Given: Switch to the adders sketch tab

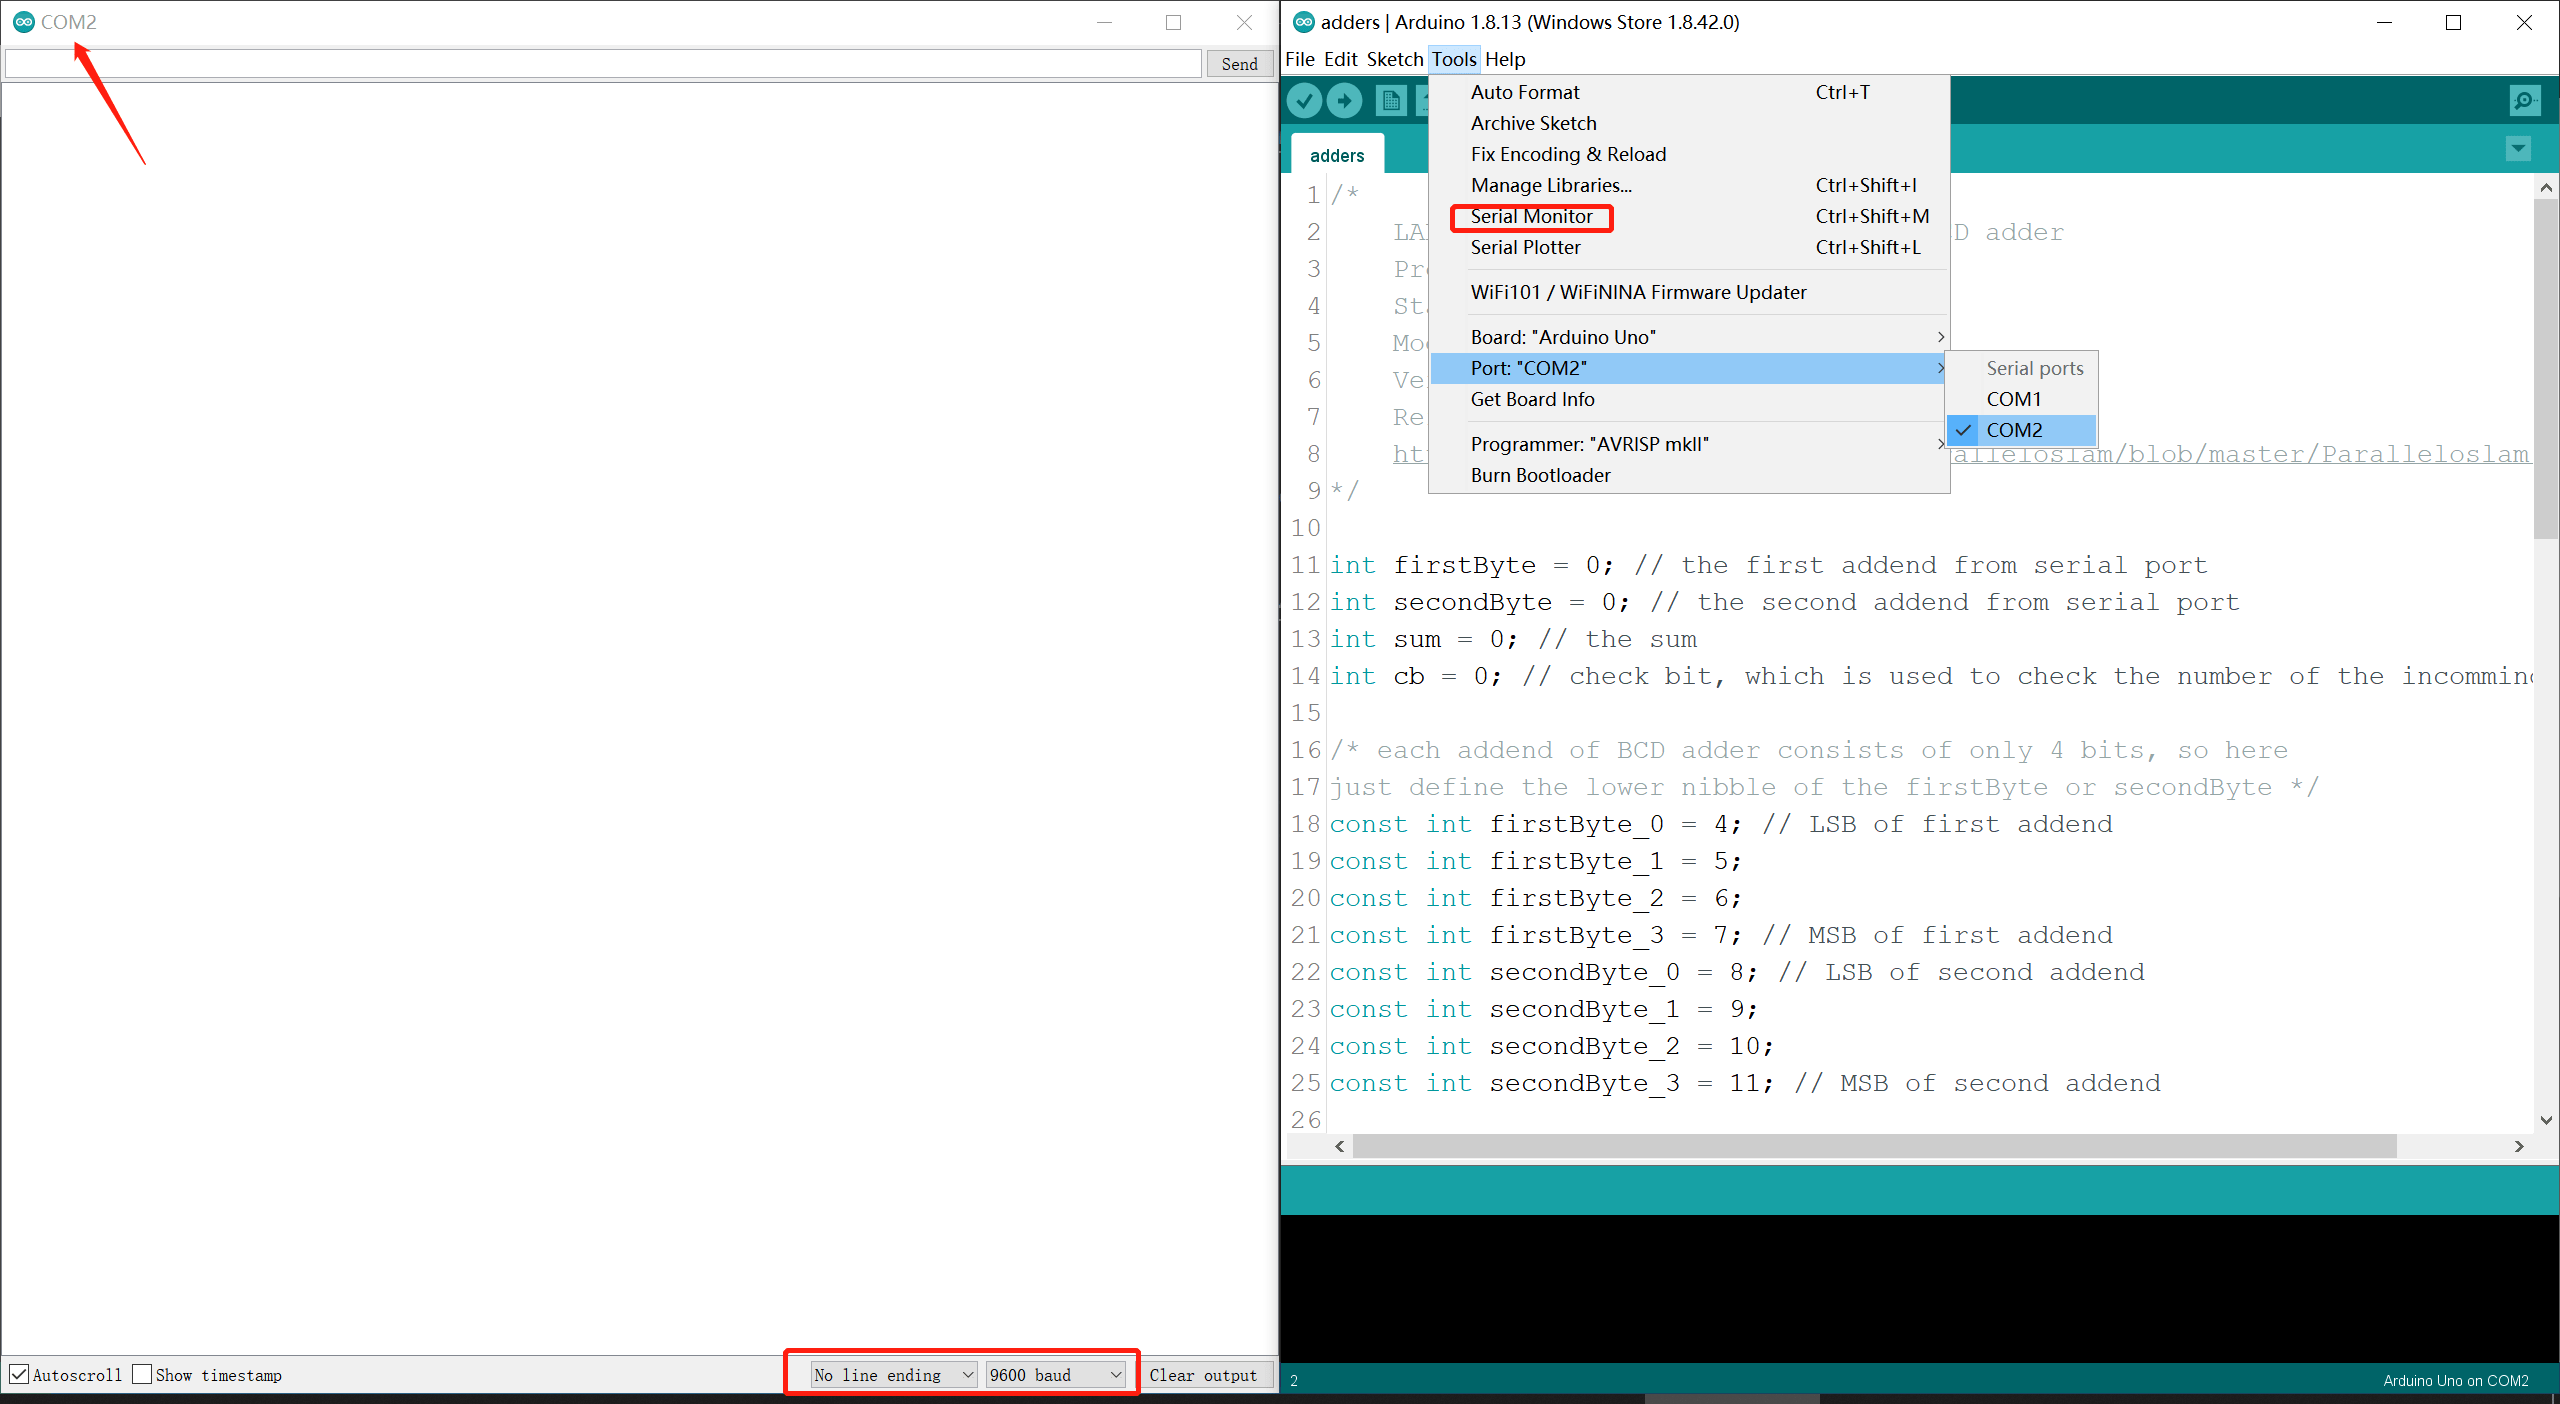Looking at the screenshot, I should (1337, 155).
